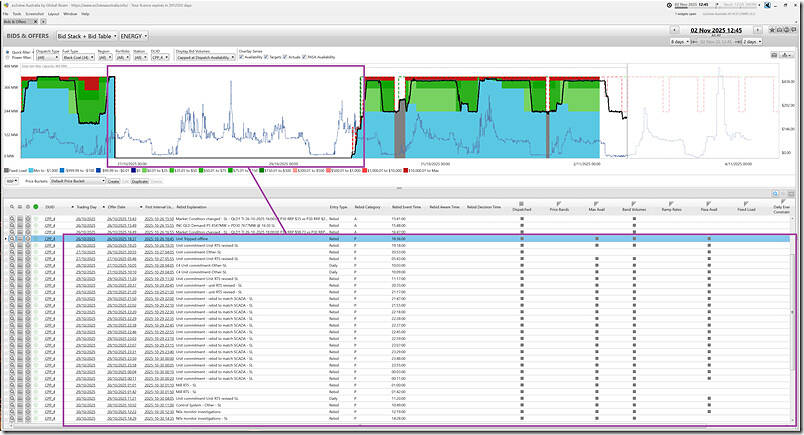Open the Dispatch Type filter dropdown
This screenshot has height=435, width=804.
click(48, 57)
